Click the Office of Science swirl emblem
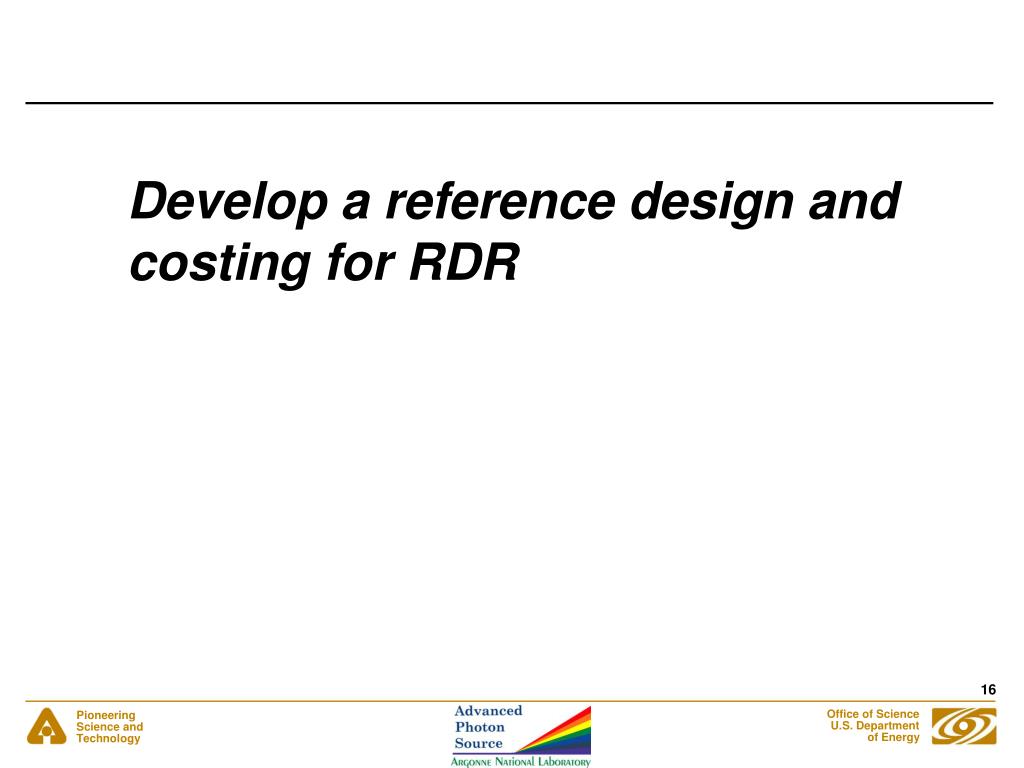Viewport: 1024px width, 768px height. pyautogui.click(x=964, y=726)
